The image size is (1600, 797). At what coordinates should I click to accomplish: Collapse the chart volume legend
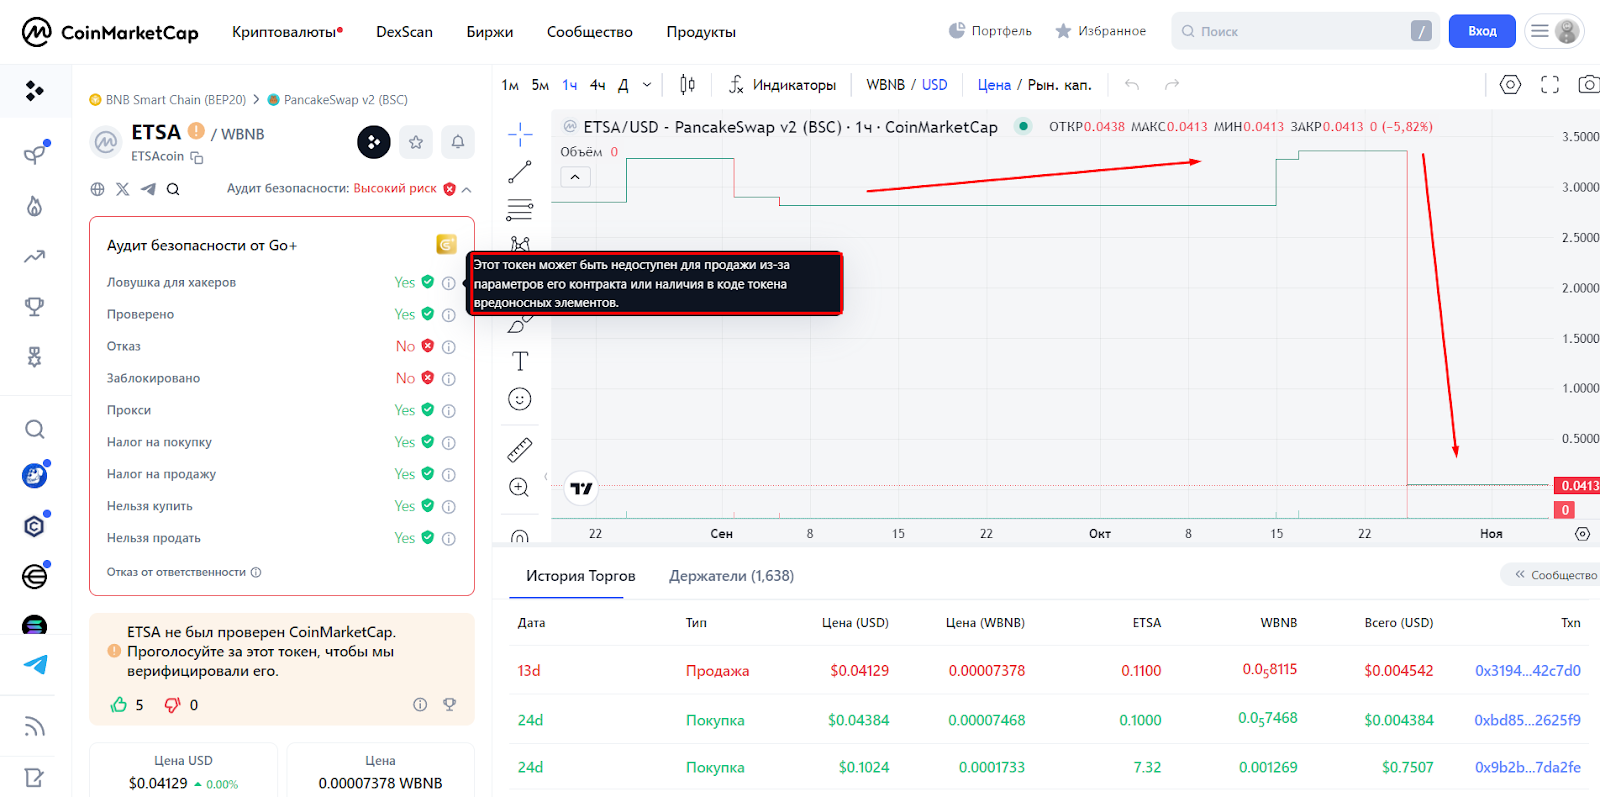point(575,177)
